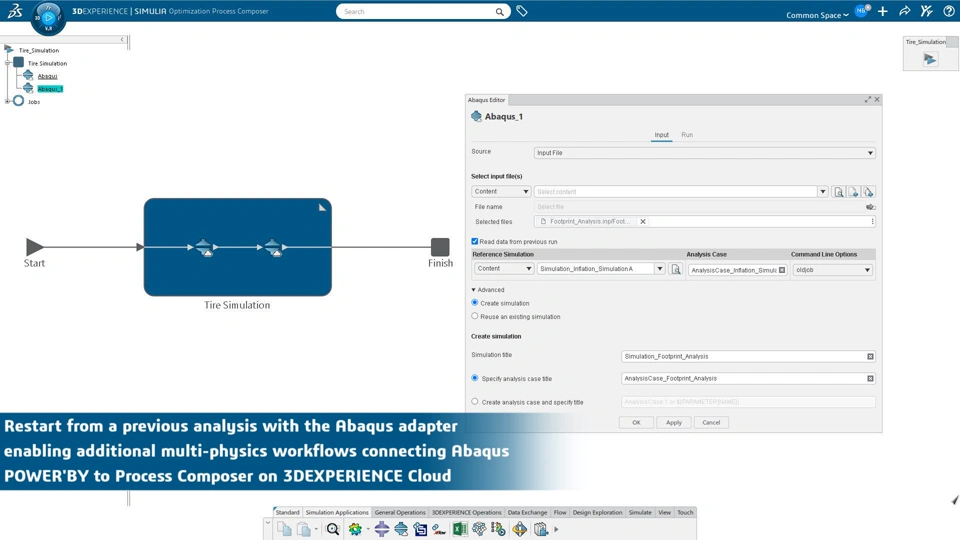Open 3DEXPERIENCE Operations toolbar tab
This screenshot has height=540, width=960.
(467, 512)
